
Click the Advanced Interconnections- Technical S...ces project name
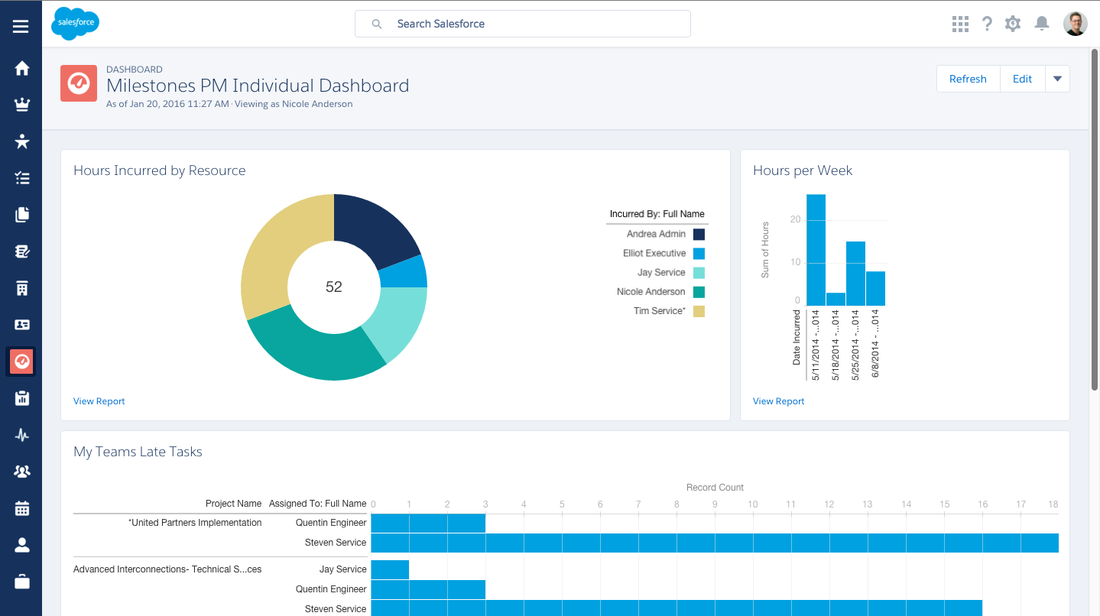click(167, 569)
